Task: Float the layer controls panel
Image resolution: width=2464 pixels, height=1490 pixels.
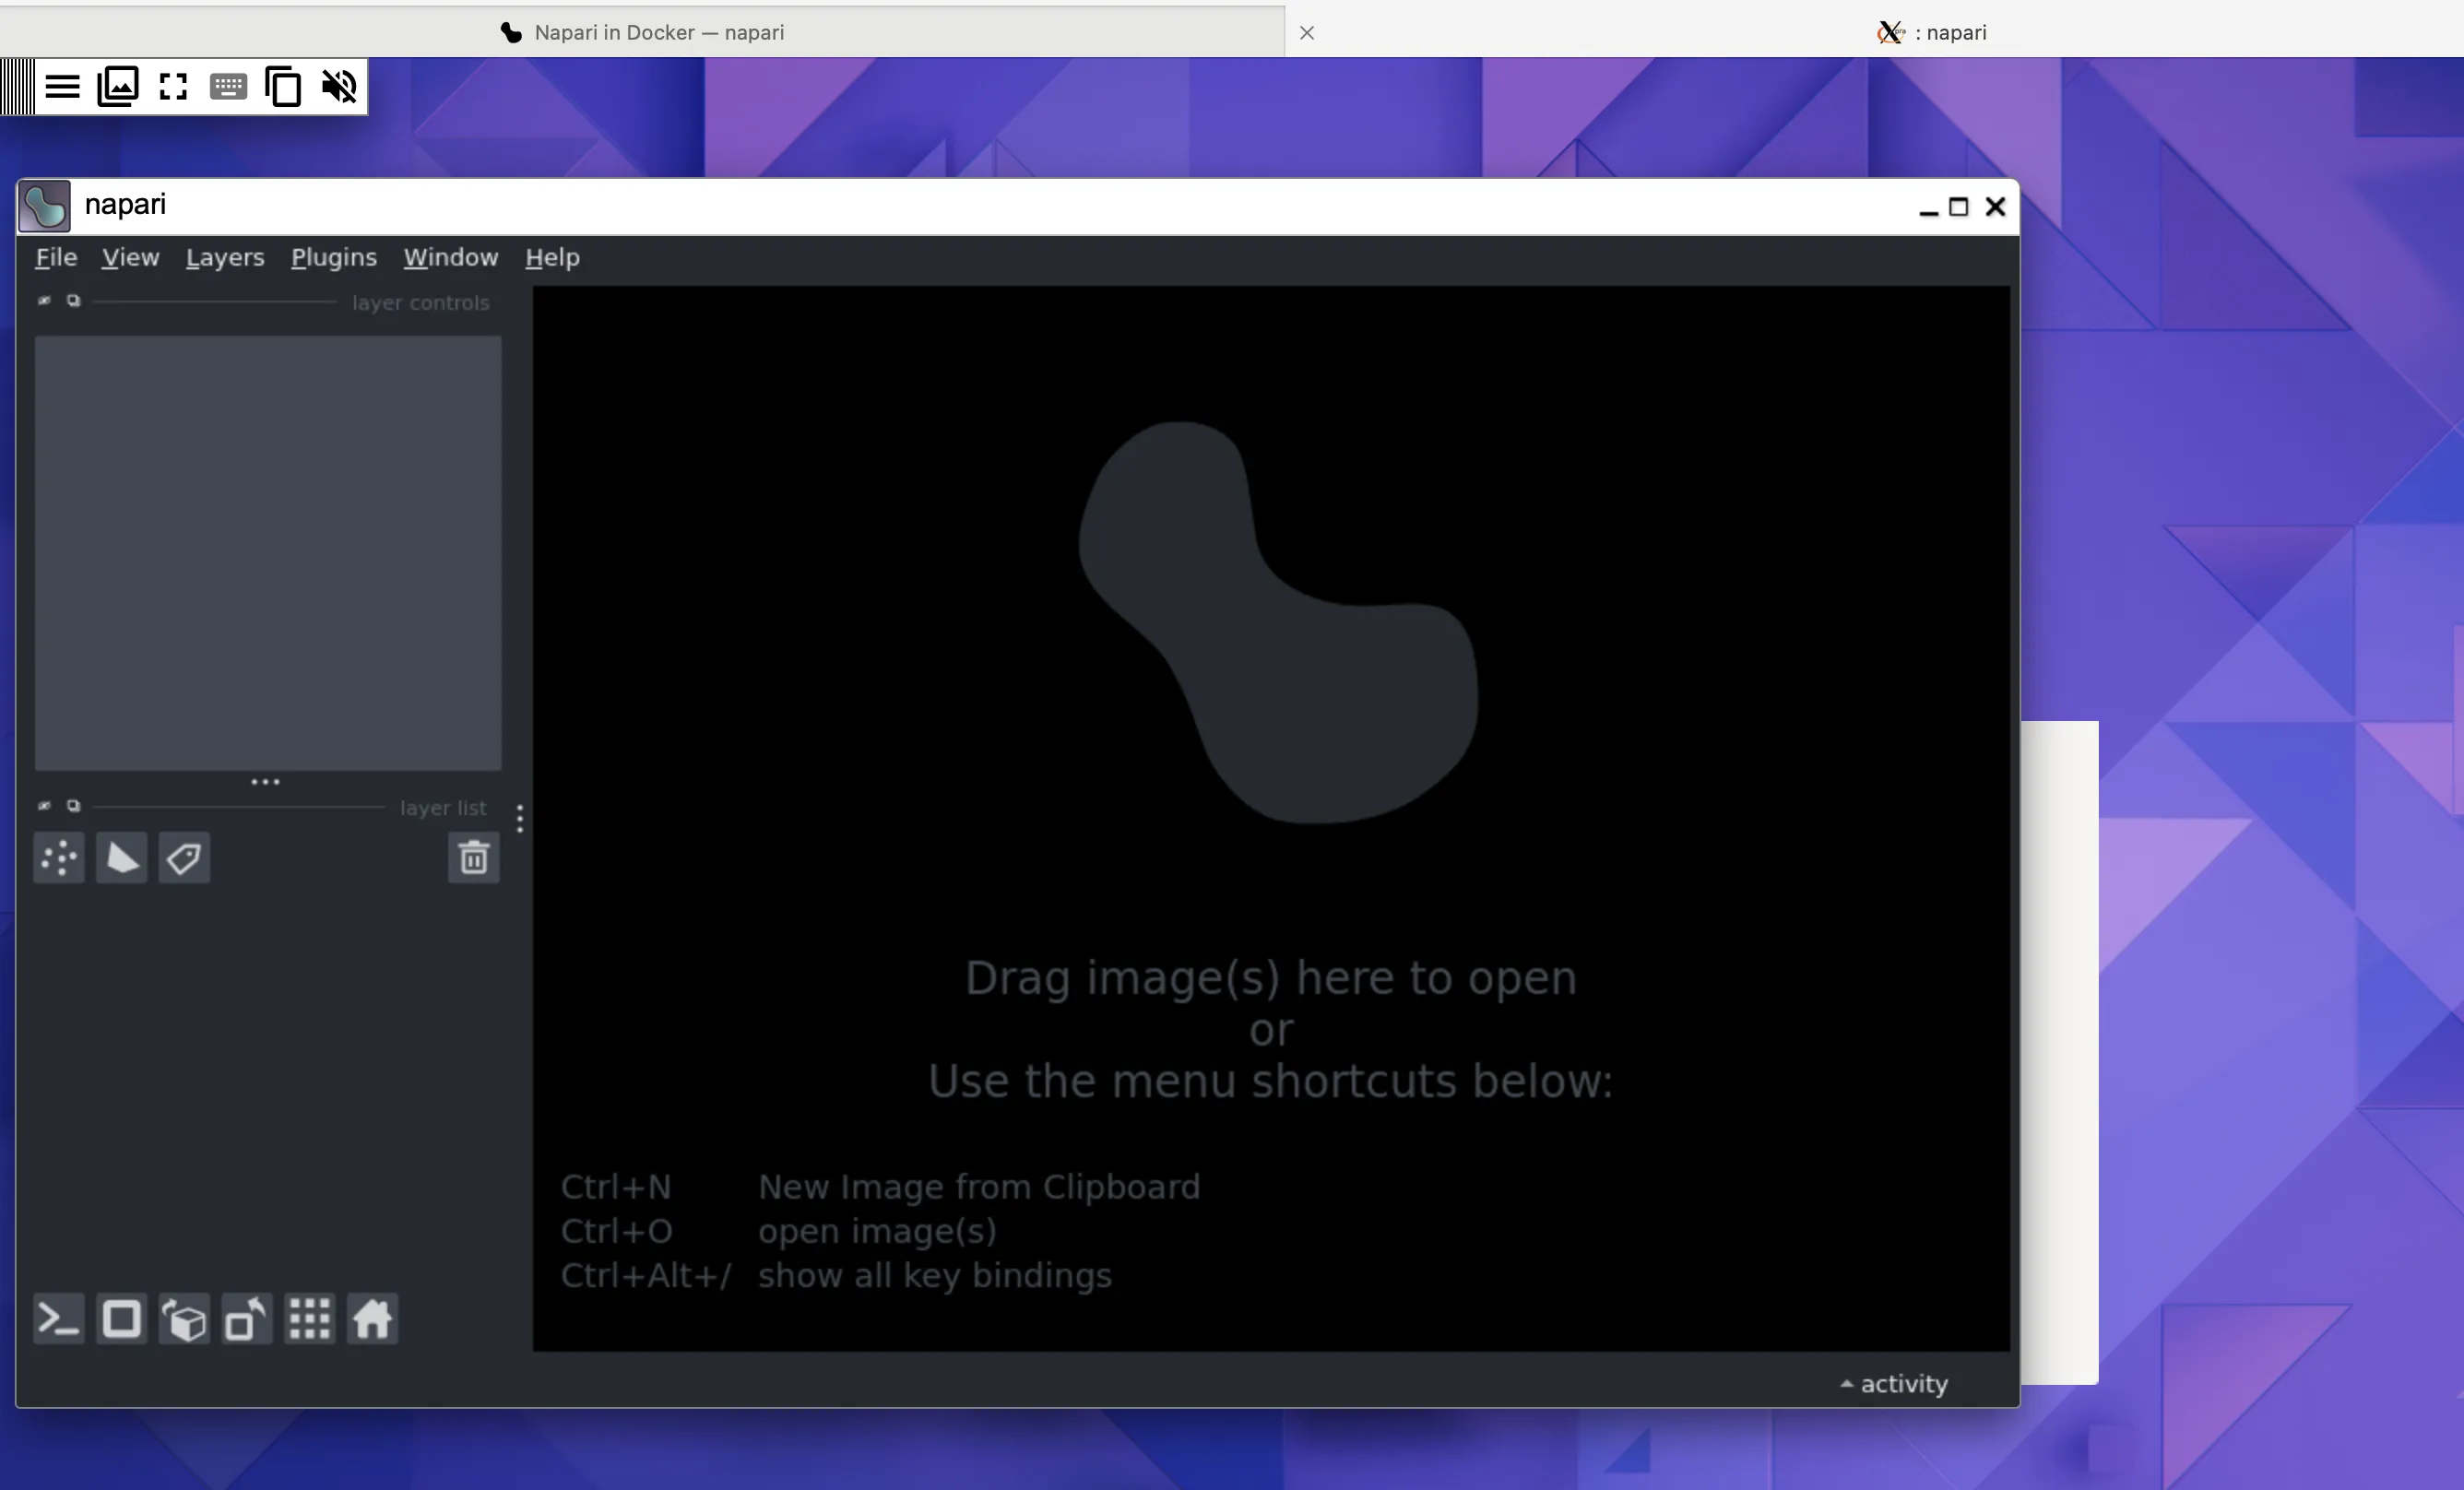Action: tap(73, 300)
